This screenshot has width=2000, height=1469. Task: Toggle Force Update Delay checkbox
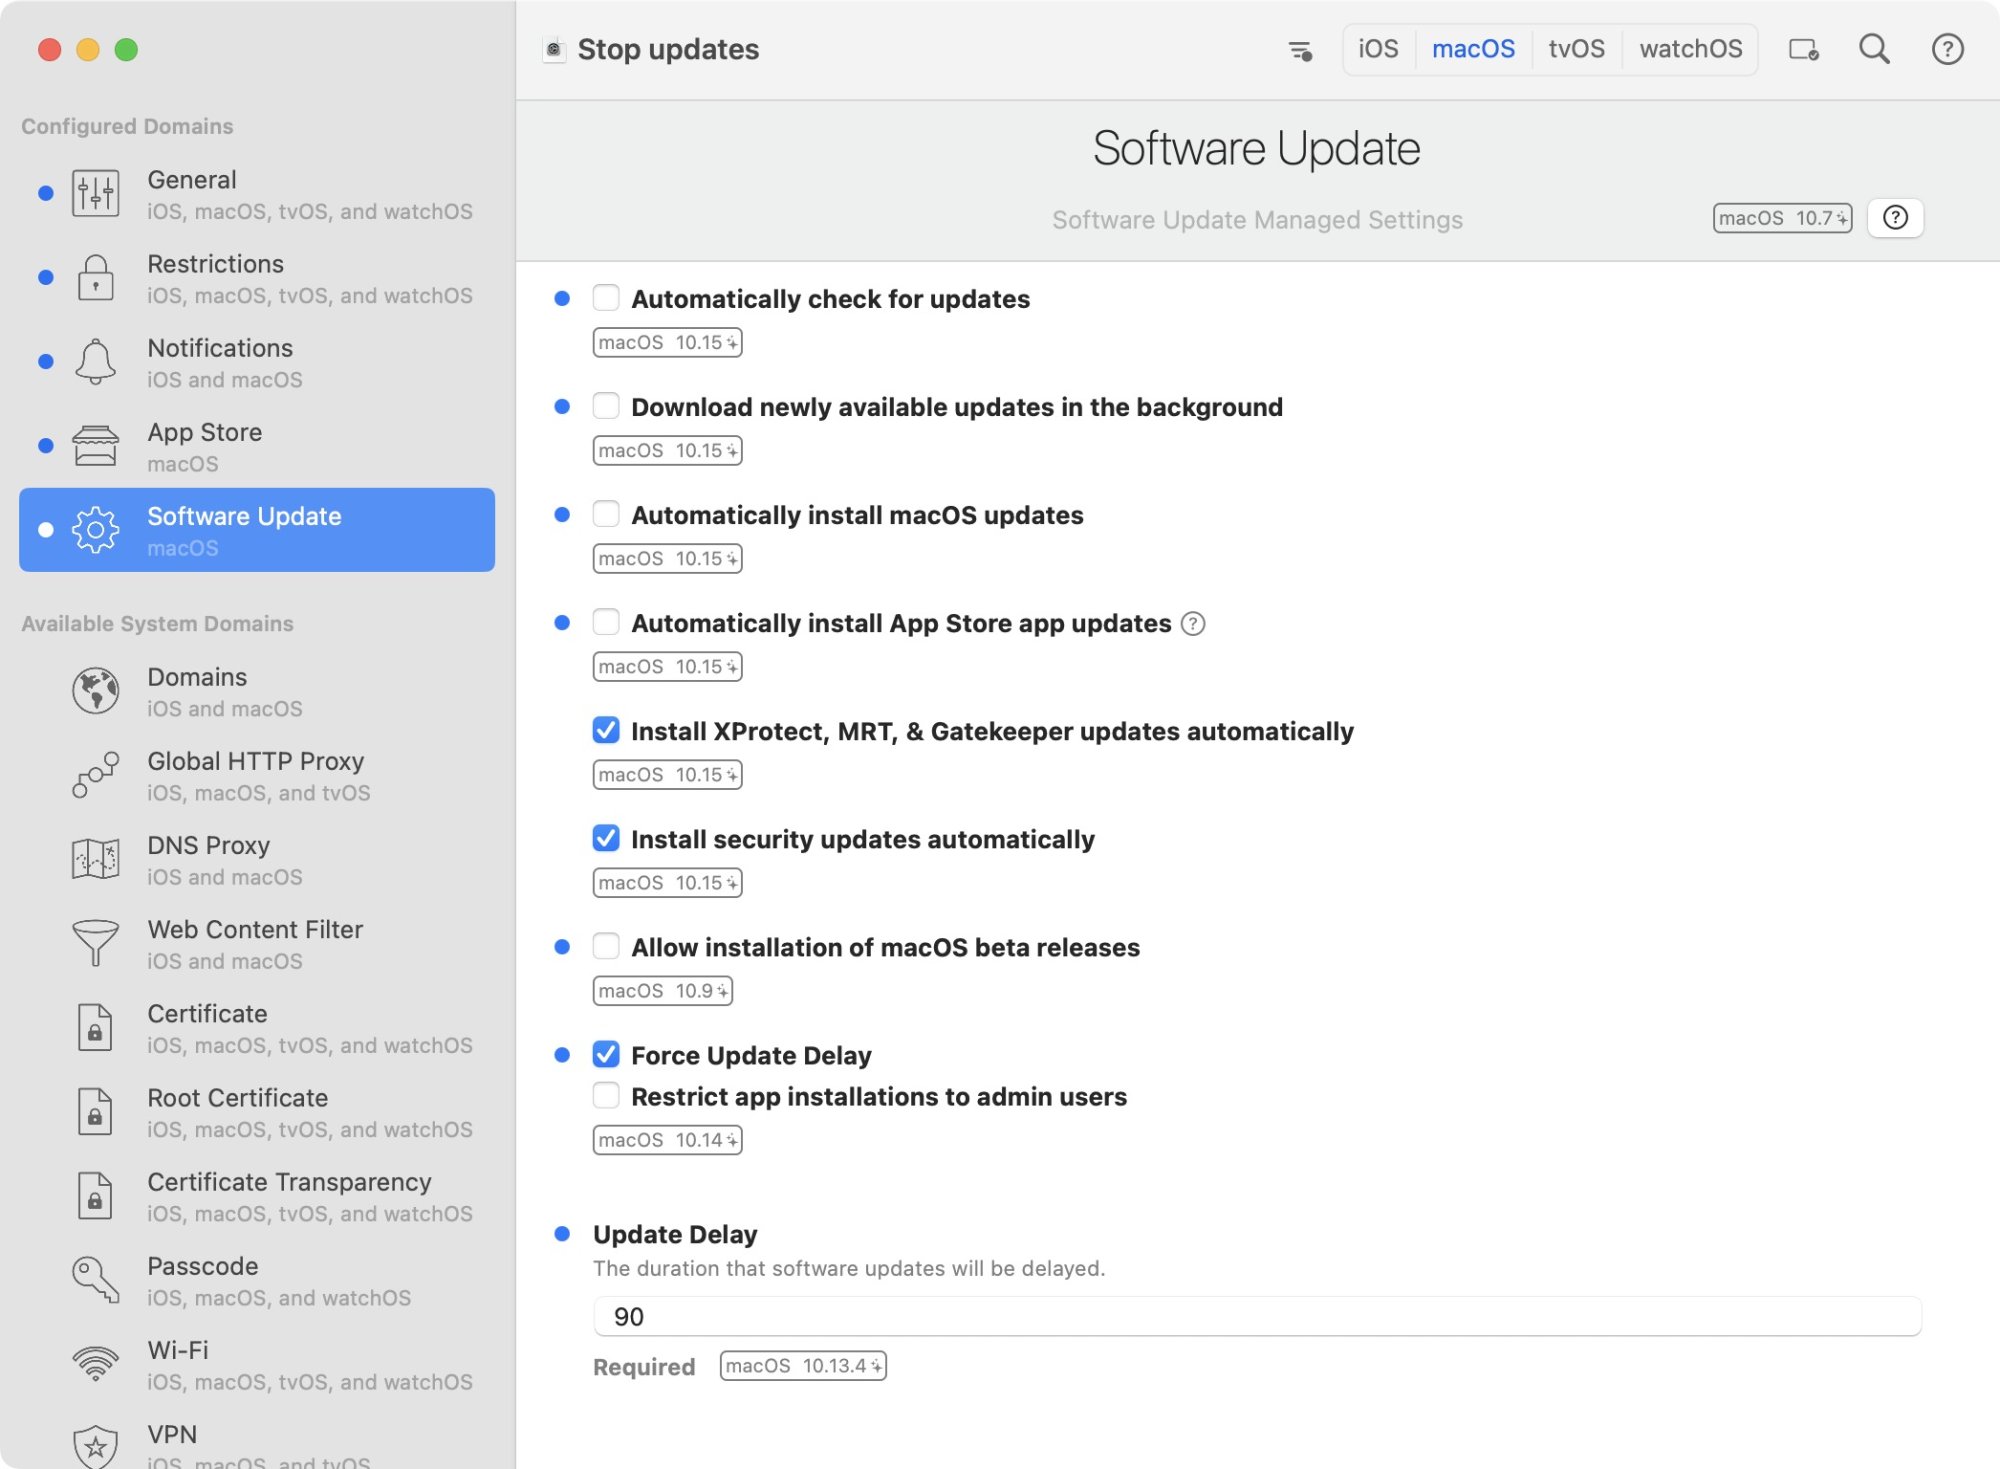click(606, 1054)
